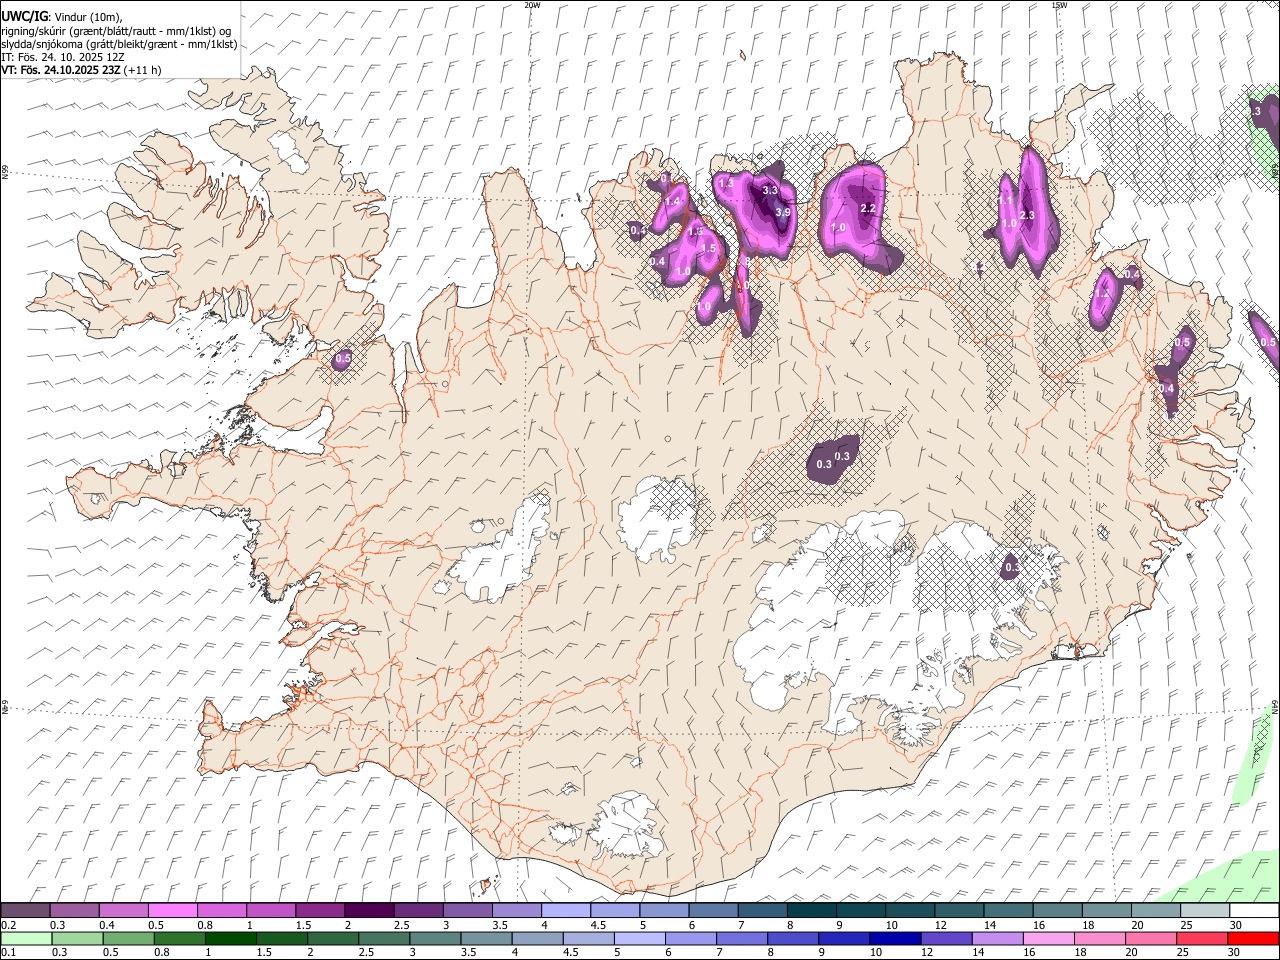Pick the lower-row legend swatch starting at 0.8
The width and height of the screenshot is (1280, 960).
[x=179, y=938]
